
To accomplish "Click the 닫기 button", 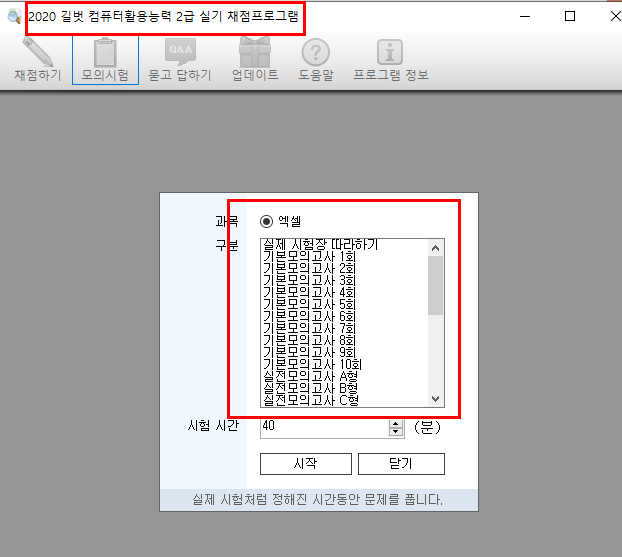I will pos(401,463).
